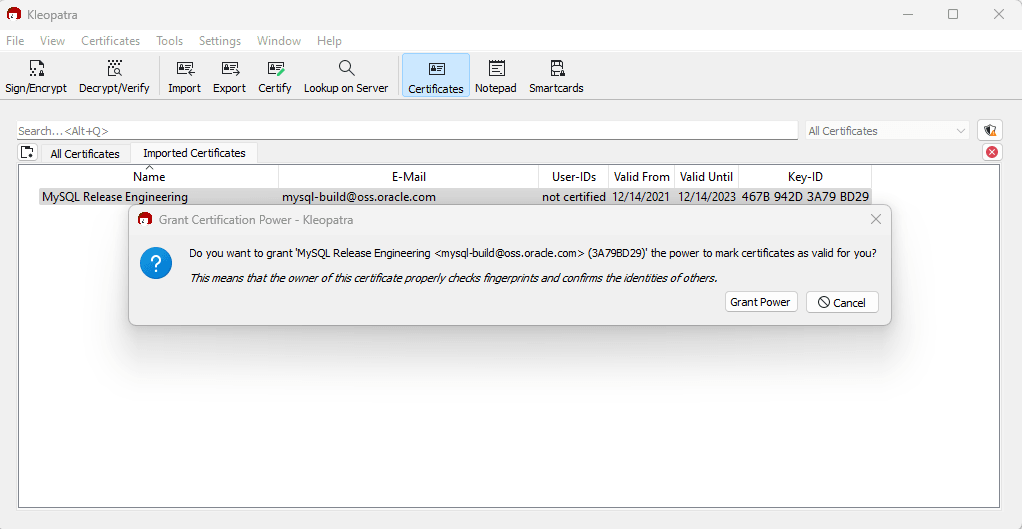The width and height of the screenshot is (1022, 529).
Task: Maximize the Kleopatra window
Action: coord(953,14)
